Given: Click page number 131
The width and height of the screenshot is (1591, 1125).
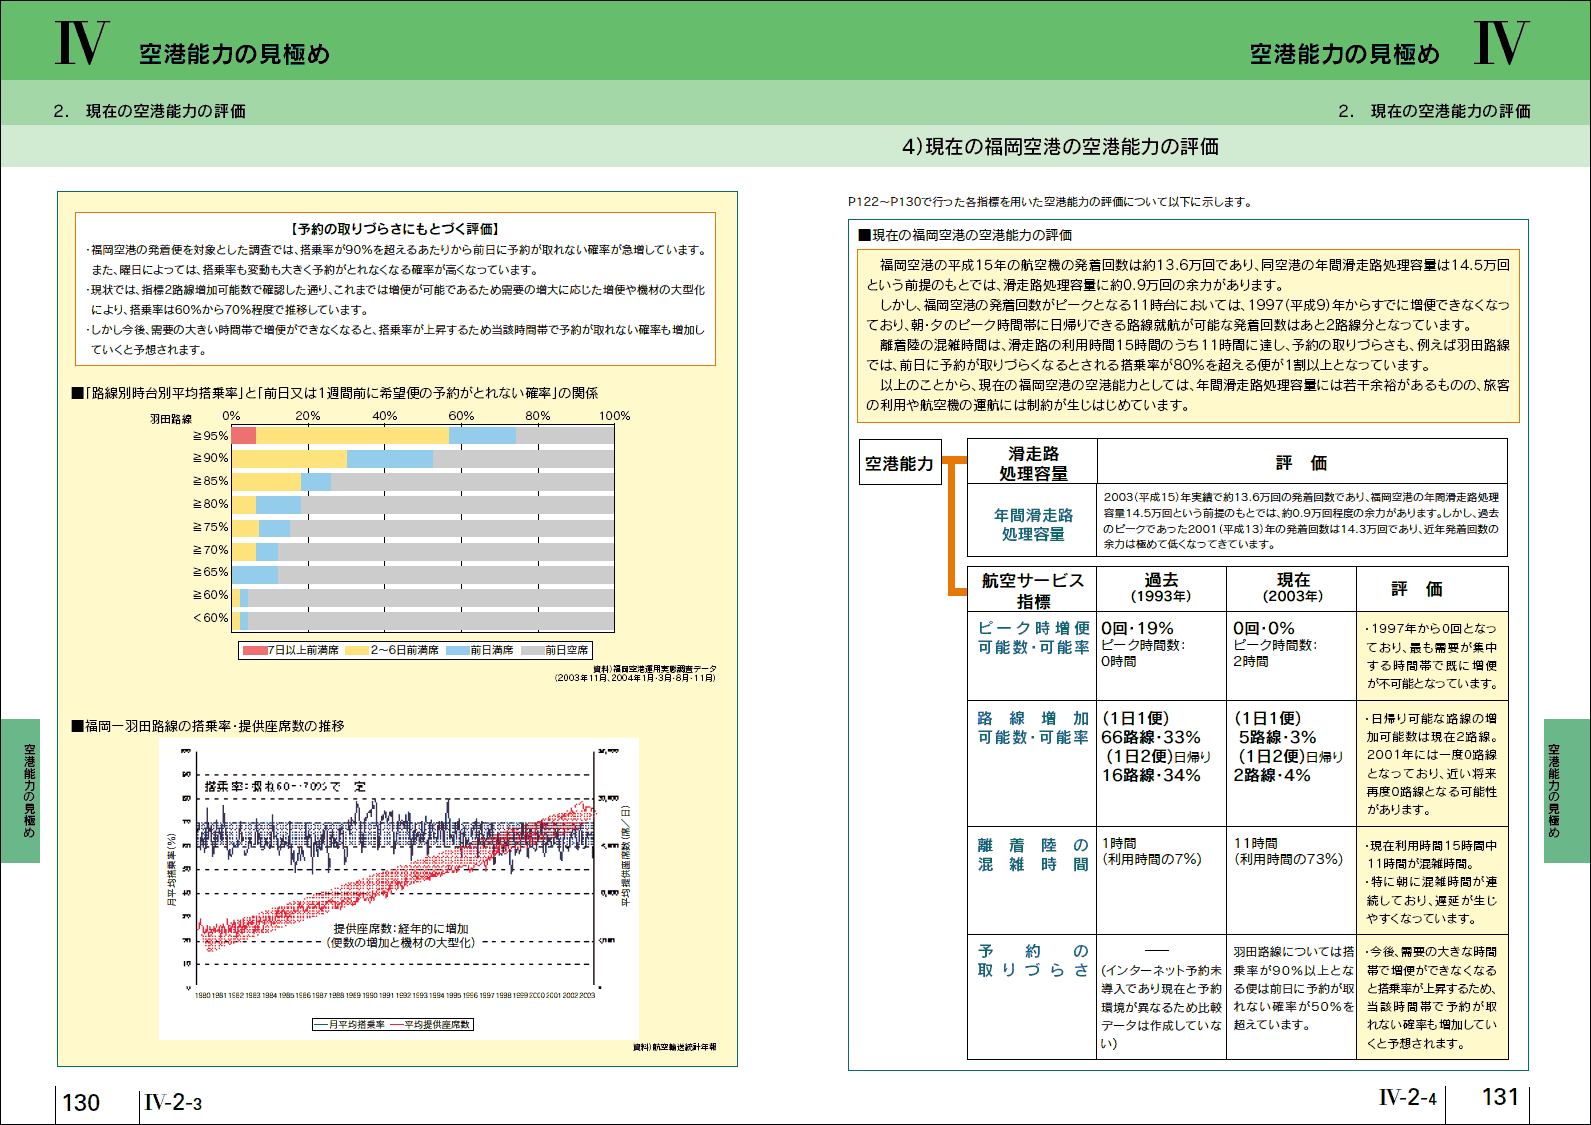Looking at the screenshot, I should coord(1500,1097).
